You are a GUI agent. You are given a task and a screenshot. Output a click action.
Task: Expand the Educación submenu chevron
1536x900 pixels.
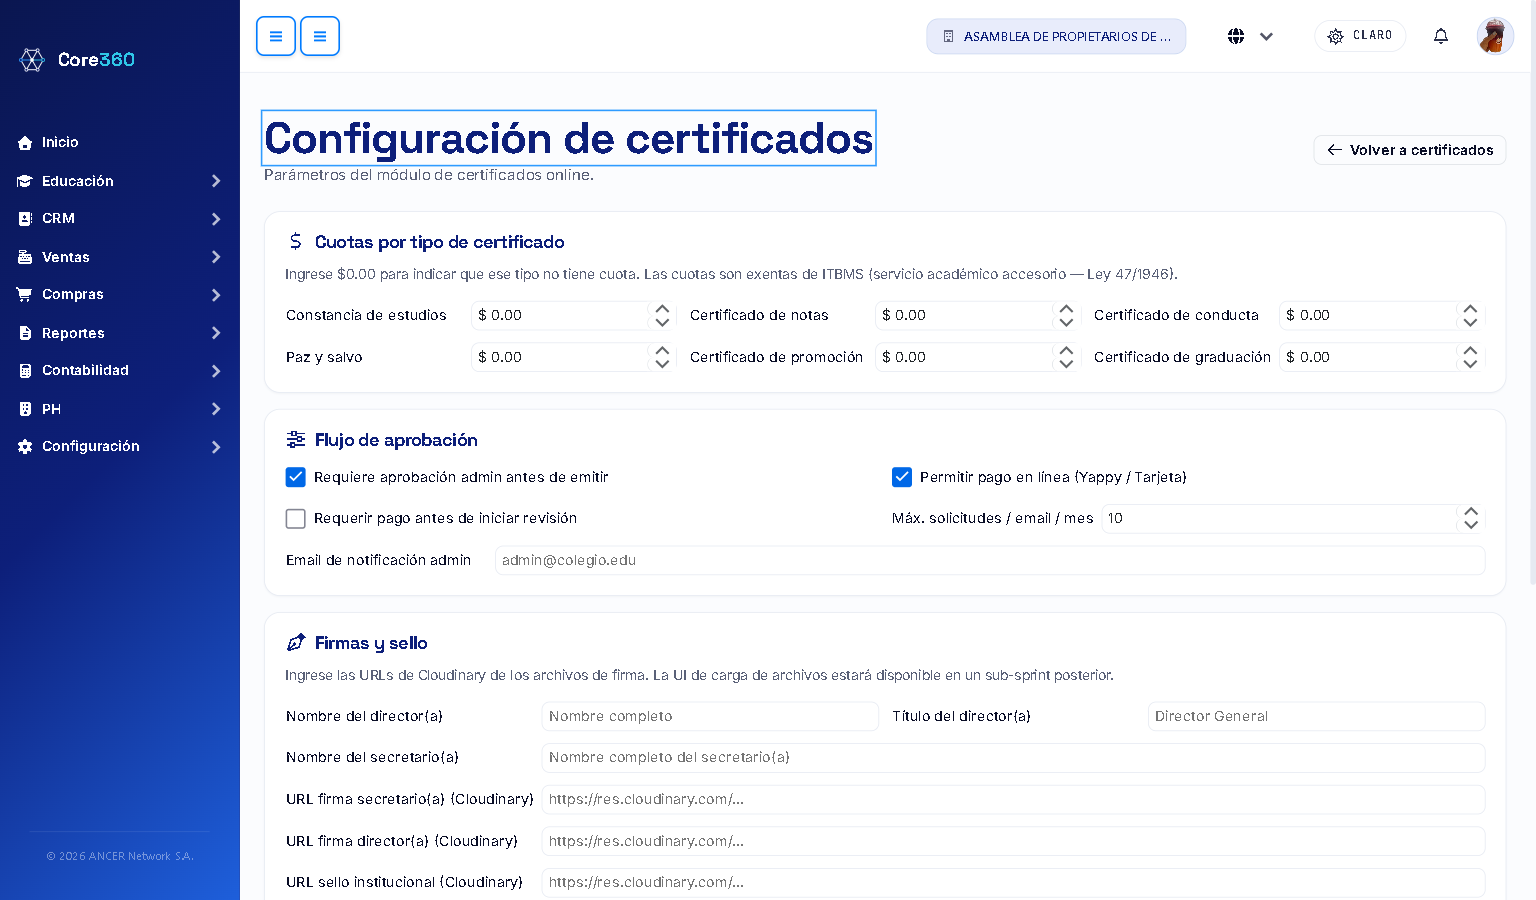click(216, 181)
